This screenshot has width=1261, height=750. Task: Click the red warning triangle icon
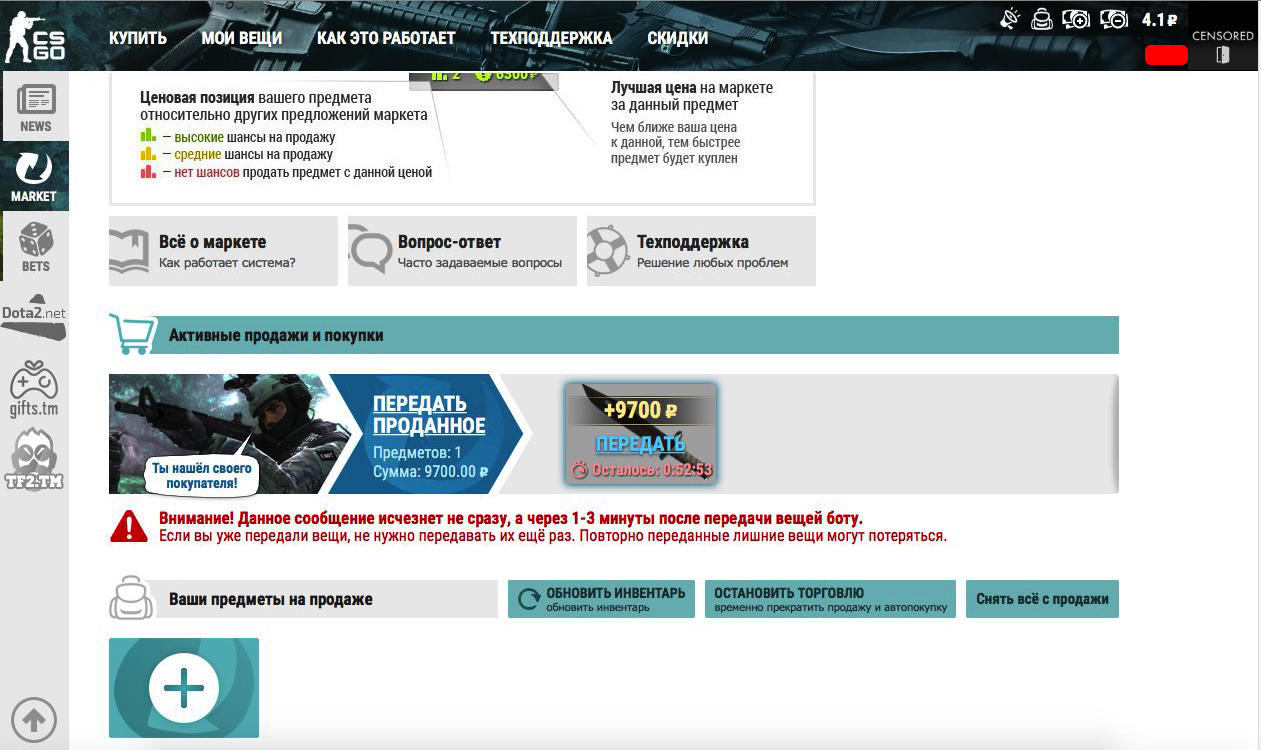[128, 526]
